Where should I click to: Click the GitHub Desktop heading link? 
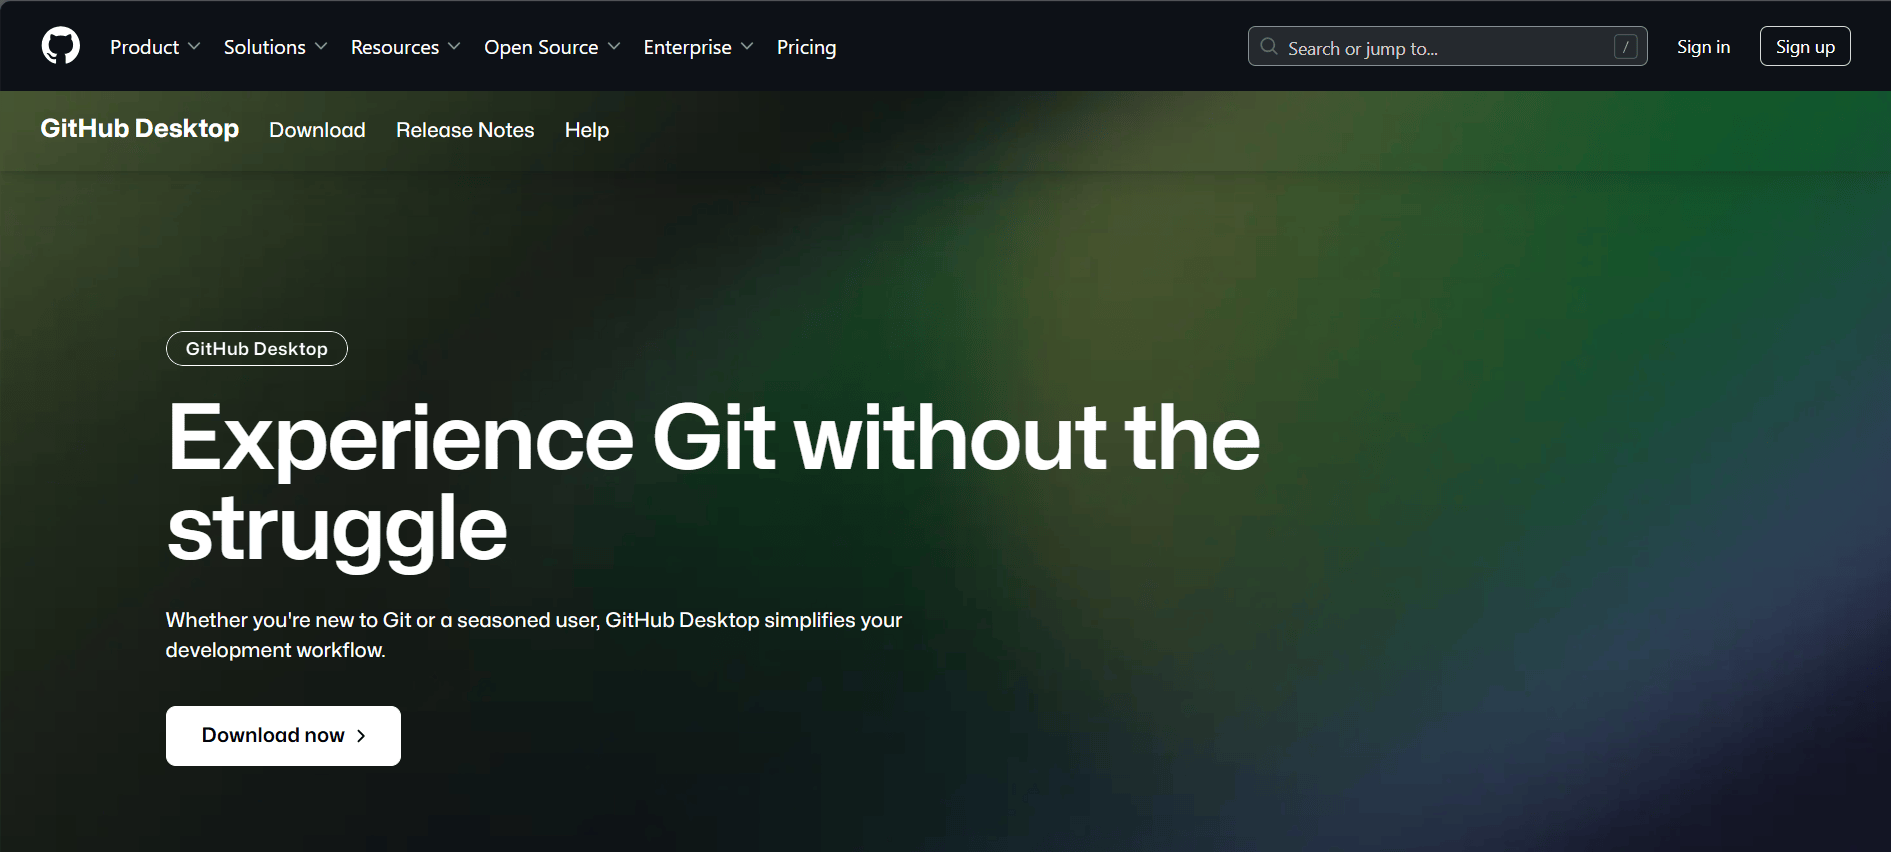139,129
